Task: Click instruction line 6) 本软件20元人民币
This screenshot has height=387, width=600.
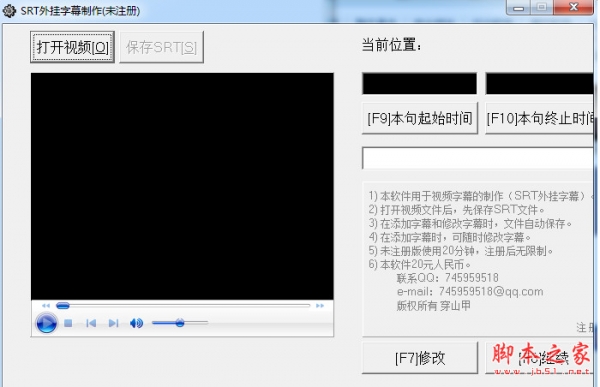Action: coord(419,265)
